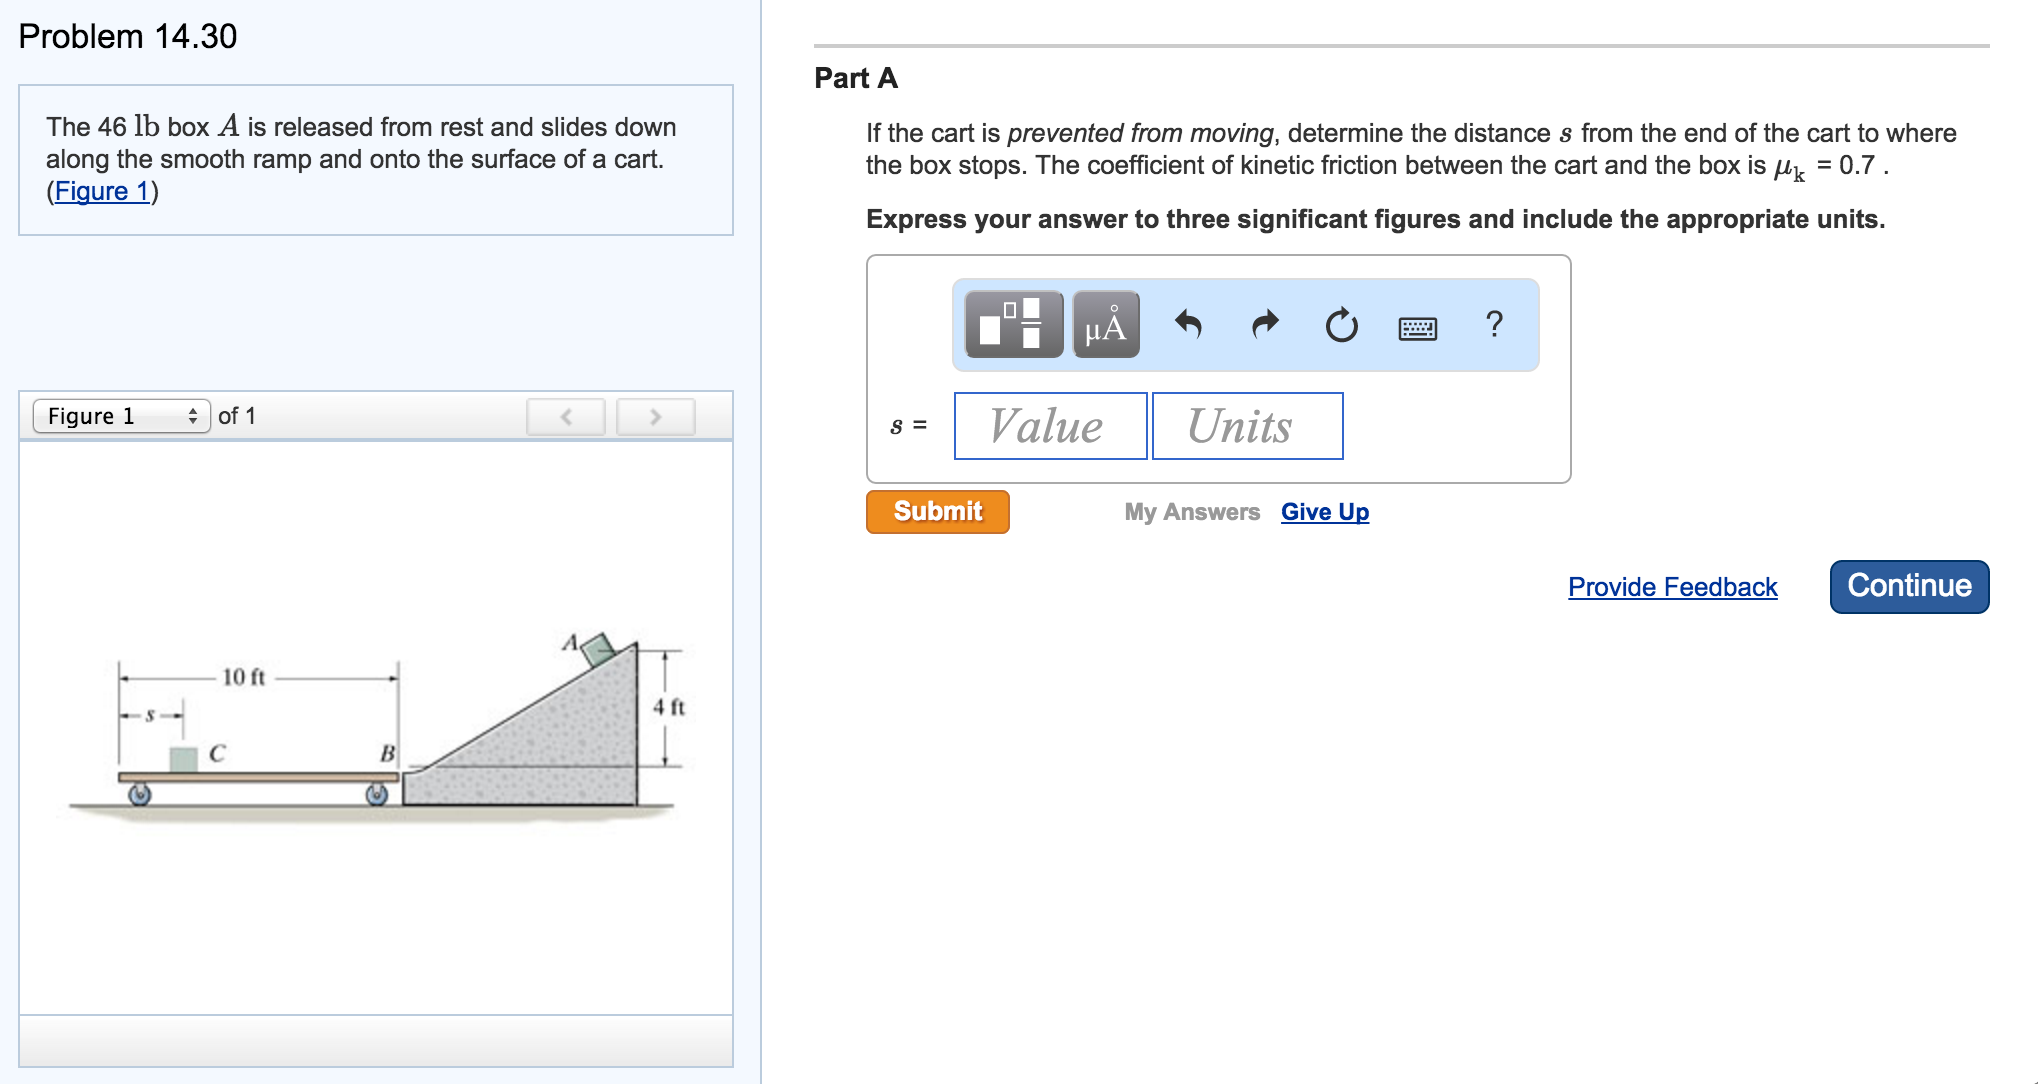The image size is (2038, 1084).
Task: Open My Answers
Action: (x=1191, y=512)
